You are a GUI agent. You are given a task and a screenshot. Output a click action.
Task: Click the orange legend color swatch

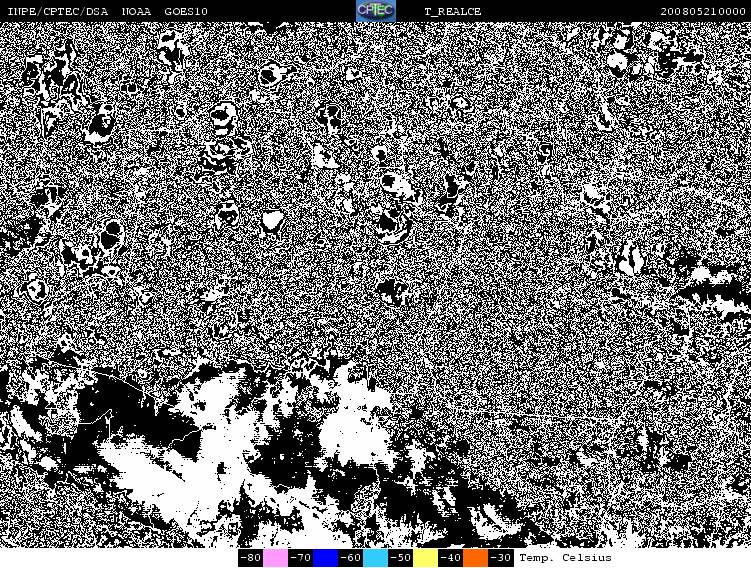(x=475, y=558)
